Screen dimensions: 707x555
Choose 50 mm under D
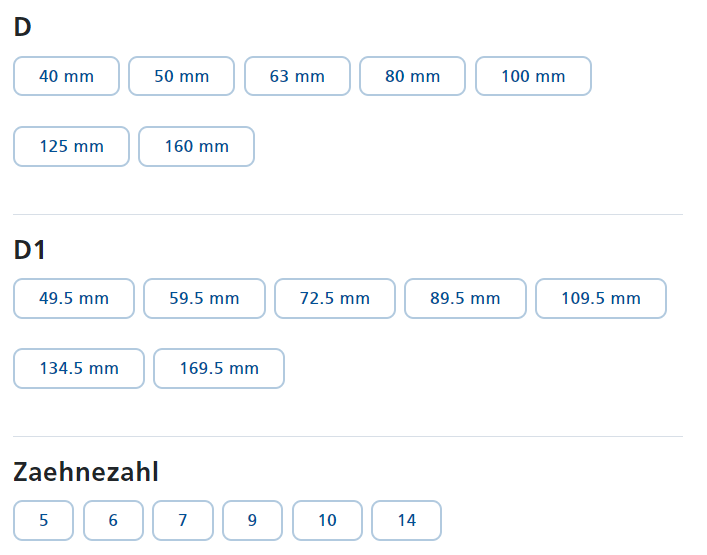(182, 76)
